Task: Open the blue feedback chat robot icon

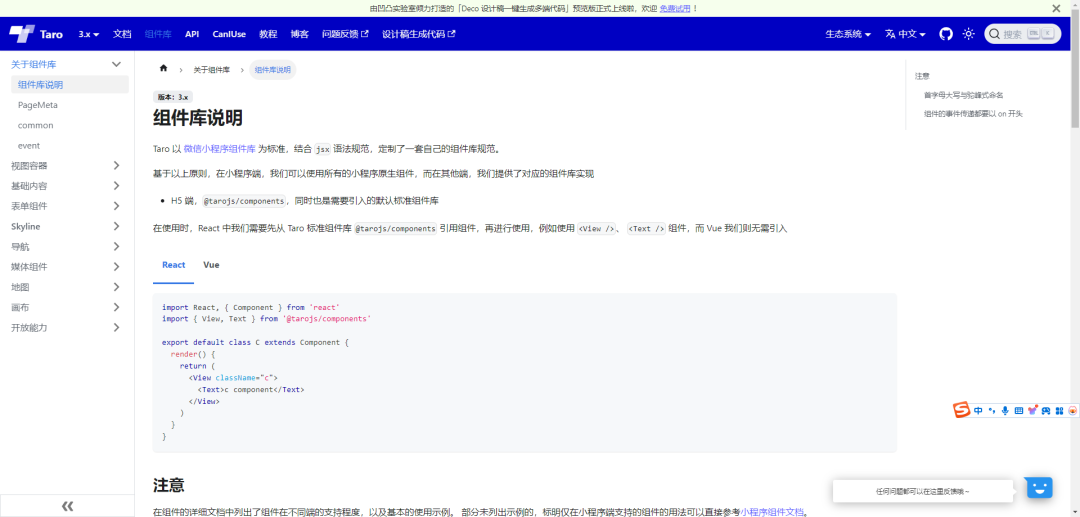Action: coord(1040,487)
